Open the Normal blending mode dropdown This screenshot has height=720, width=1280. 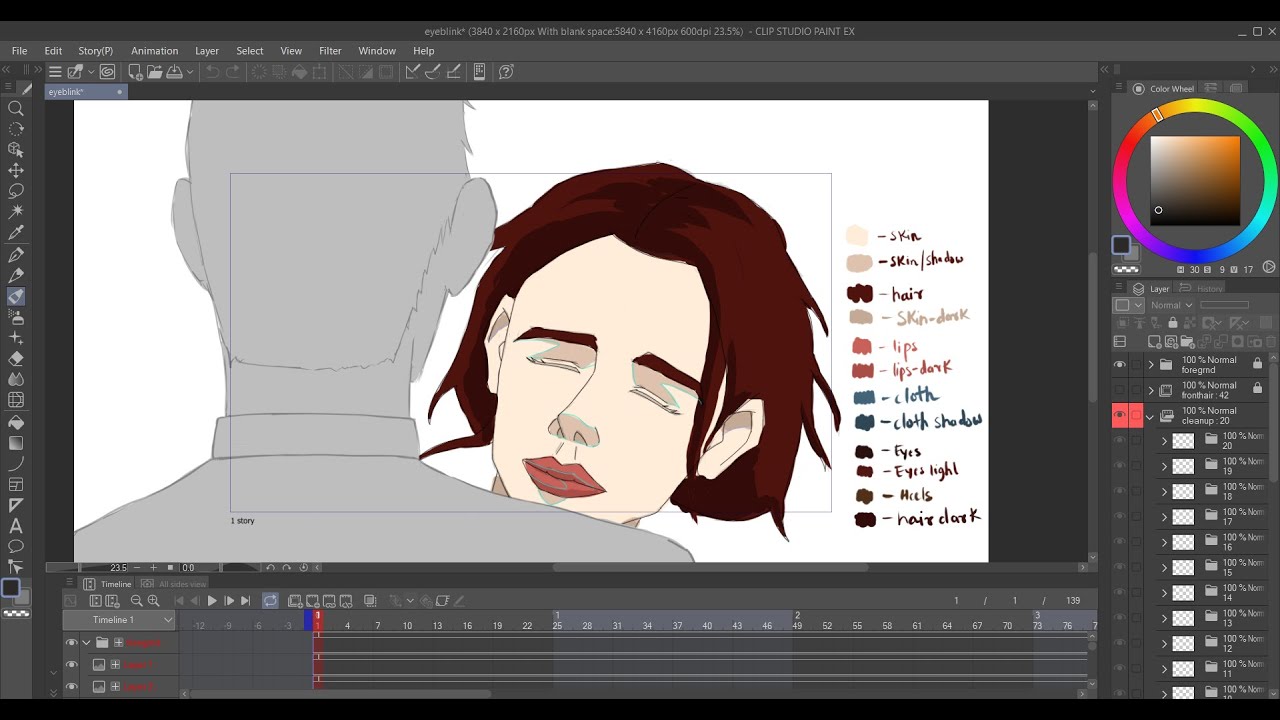click(x=1171, y=305)
